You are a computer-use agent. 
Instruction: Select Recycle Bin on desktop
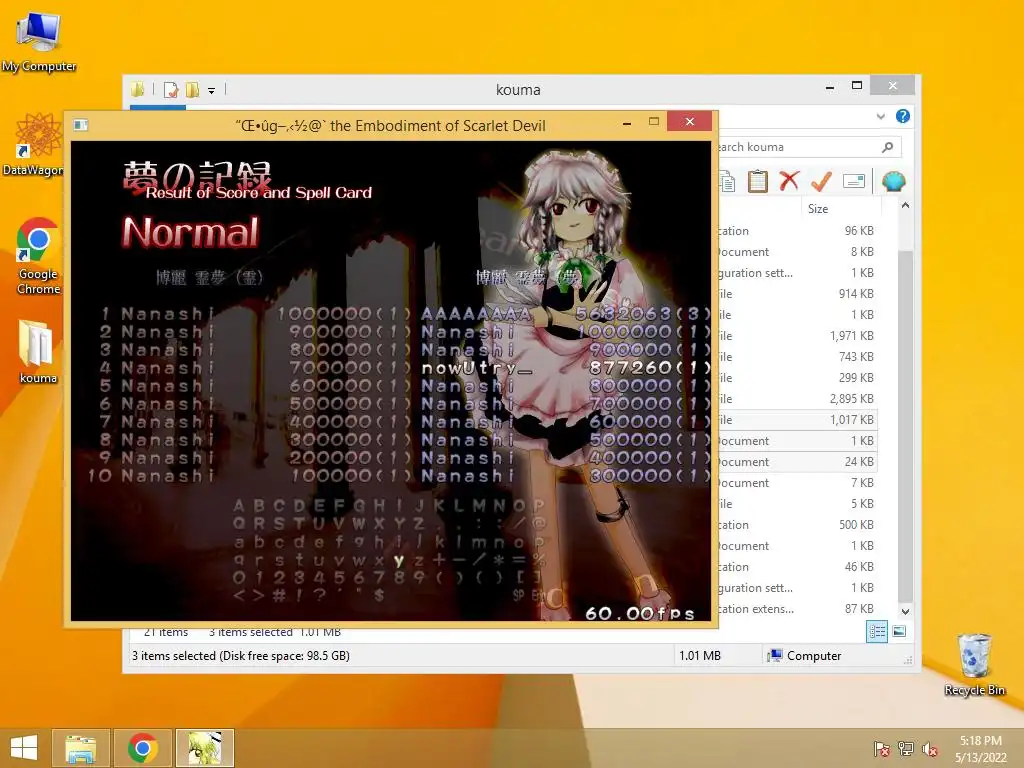[975, 664]
